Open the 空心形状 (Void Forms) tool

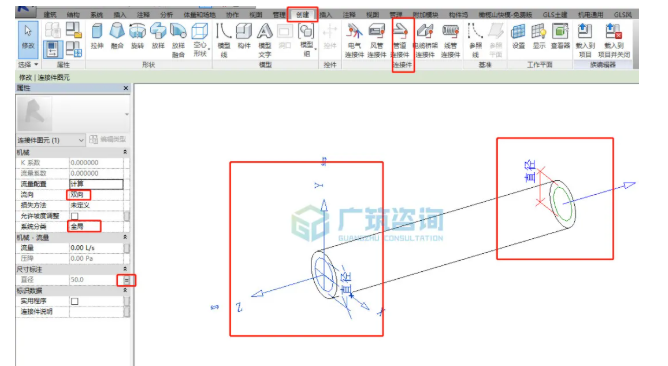200,40
